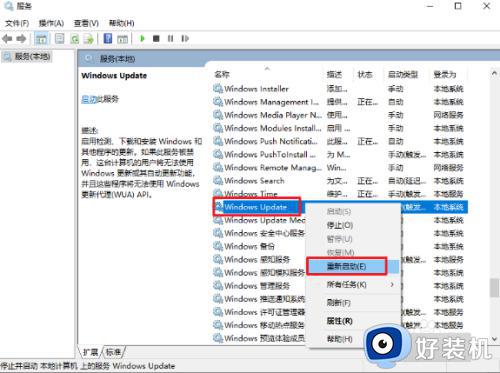This screenshot has width=500, height=373.
Task: Choose 帮助(H) in the context menu
Action: click(x=340, y=339)
